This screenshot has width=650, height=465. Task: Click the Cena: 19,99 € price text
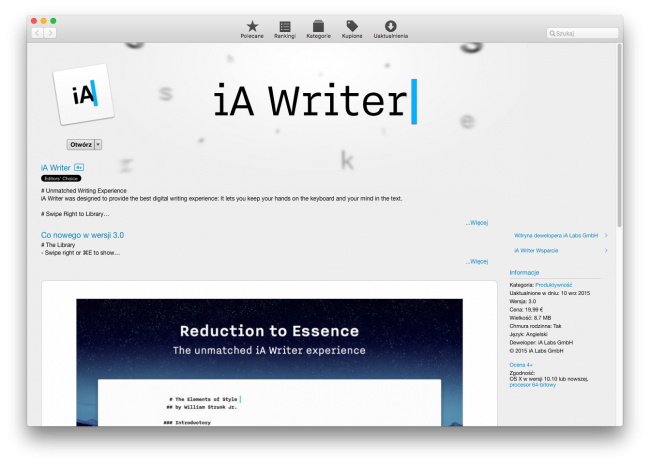tap(526, 310)
